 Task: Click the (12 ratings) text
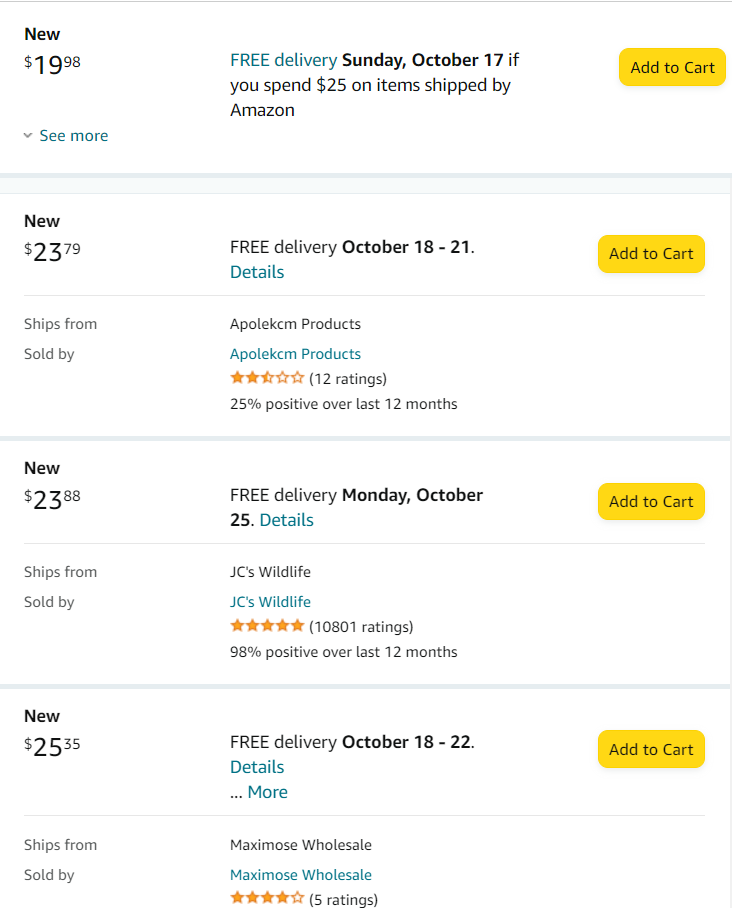coord(348,379)
